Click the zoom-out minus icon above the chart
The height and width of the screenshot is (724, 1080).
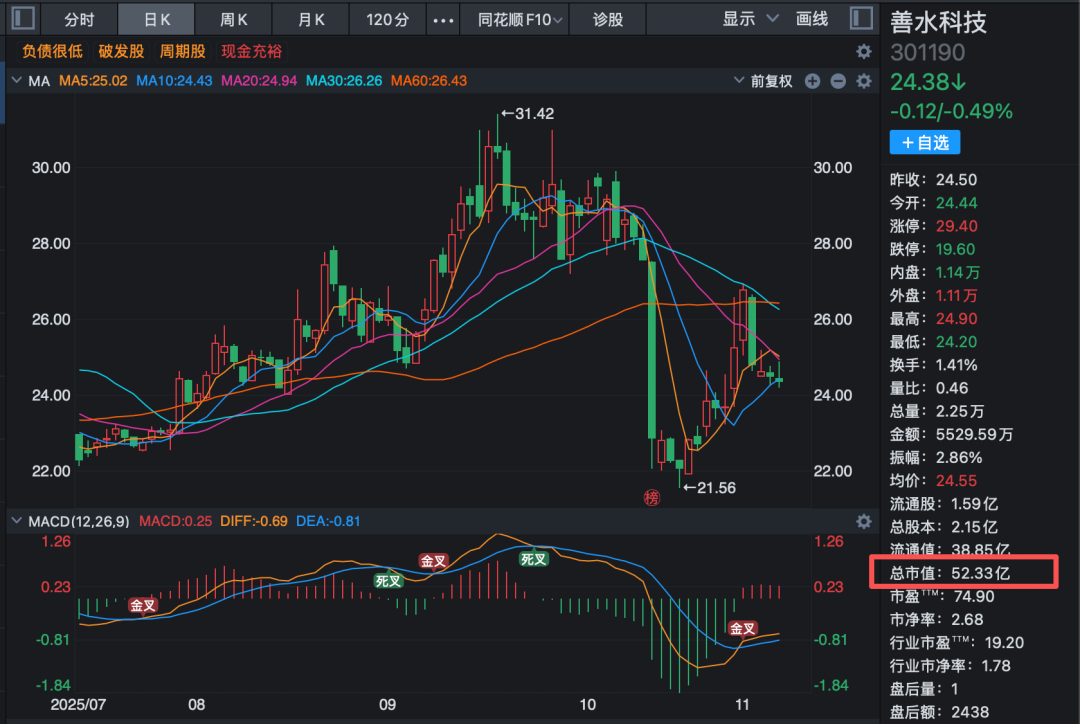(x=839, y=81)
